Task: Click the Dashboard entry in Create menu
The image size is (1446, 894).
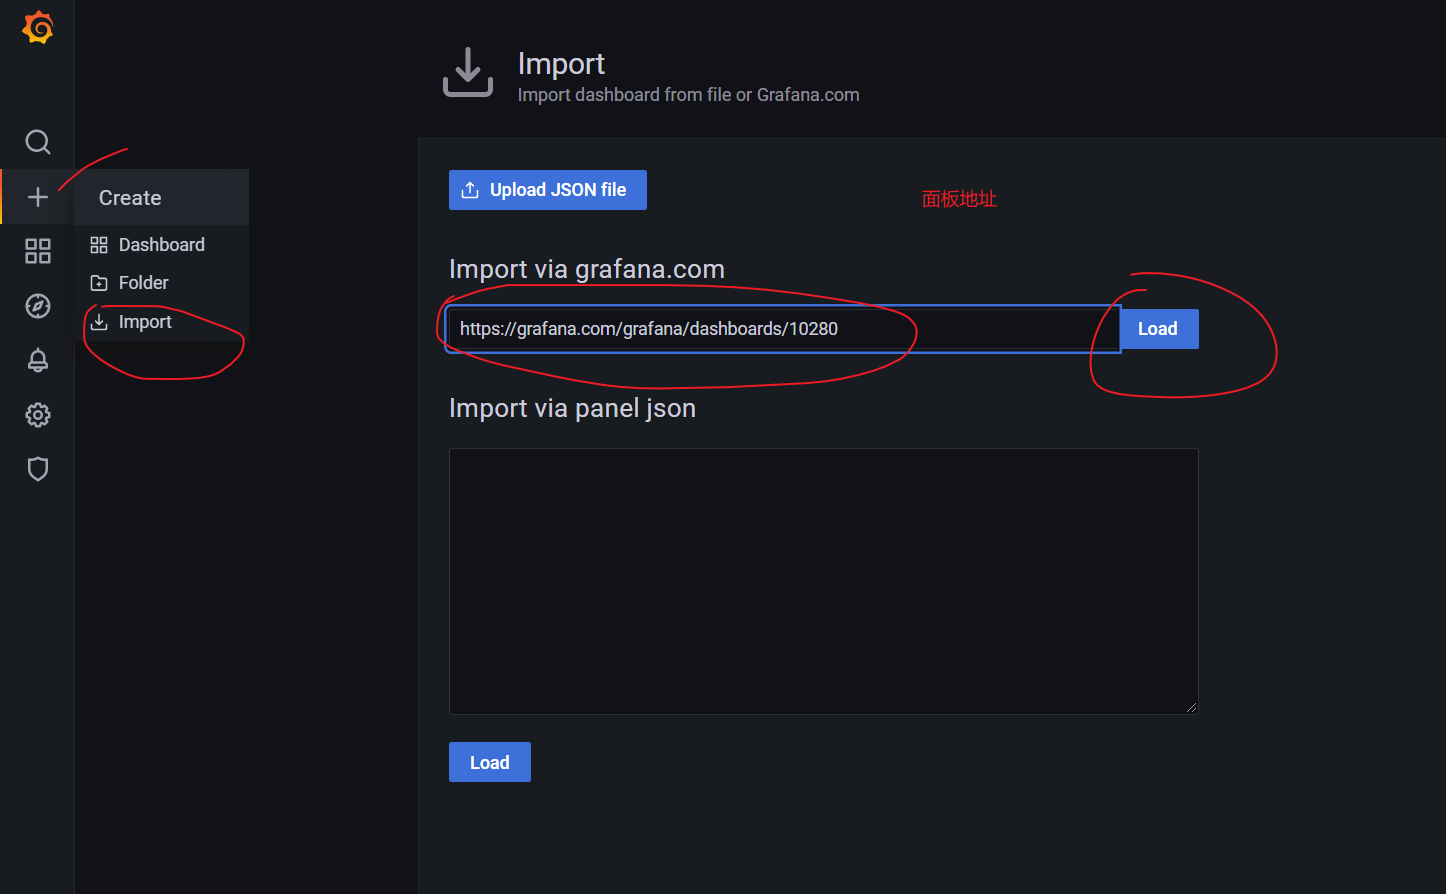Action: (x=161, y=244)
